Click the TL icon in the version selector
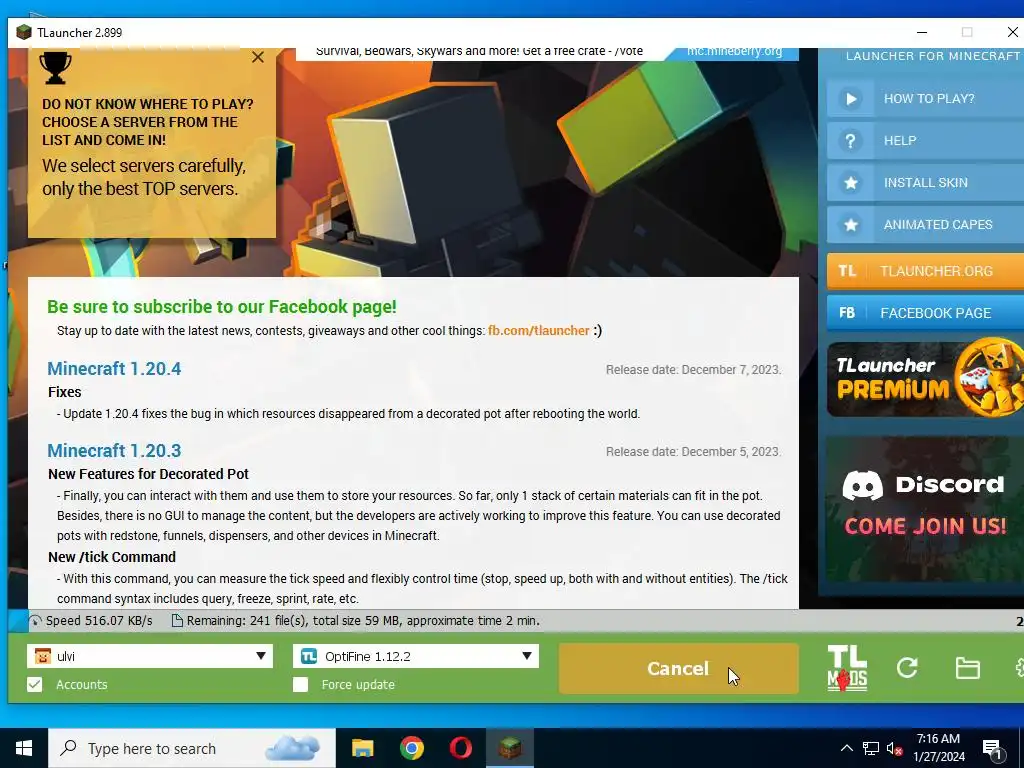The width and height of the screenshot is (1024, 768). pyautogui.click(x=309, y=656)
